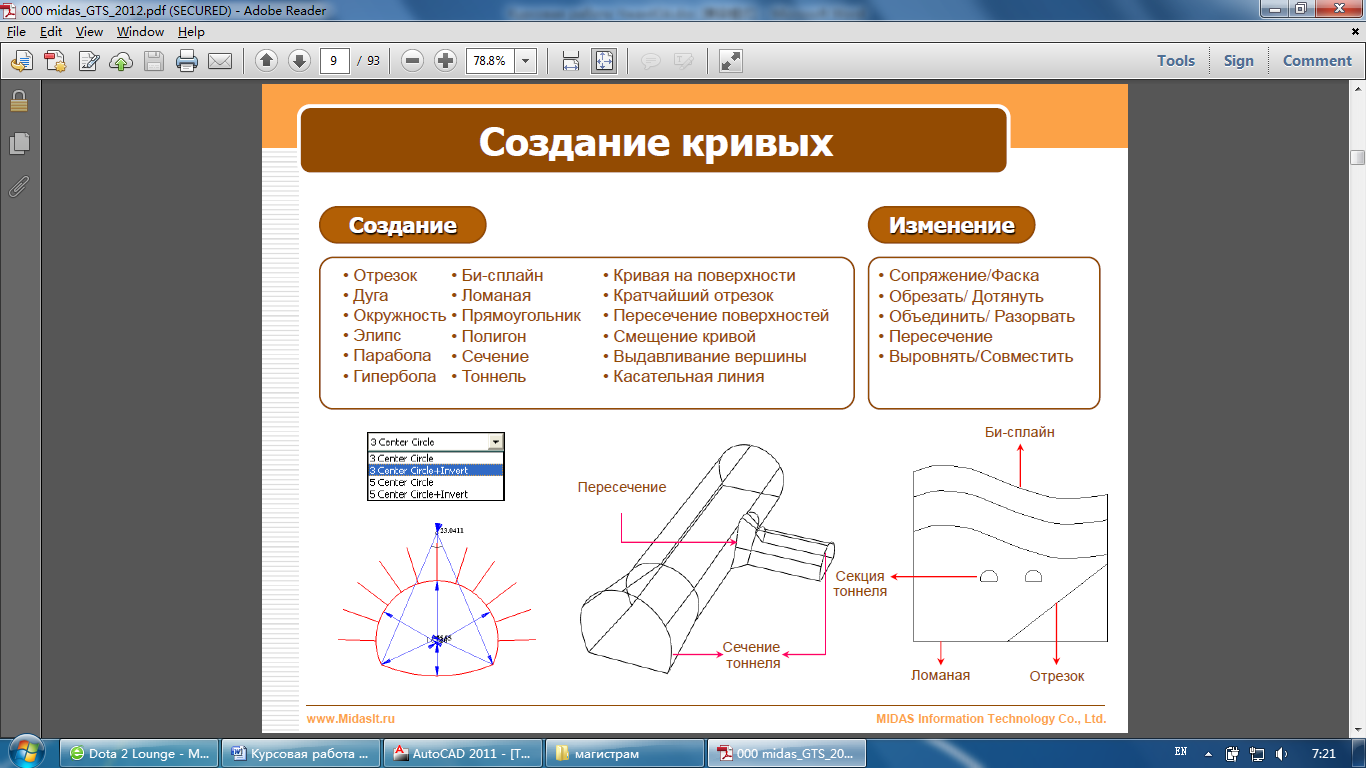Click the Create PDF online icon
Image resolution: width=1366 pixels, height=768 pixels.
[x=54, y=61]
